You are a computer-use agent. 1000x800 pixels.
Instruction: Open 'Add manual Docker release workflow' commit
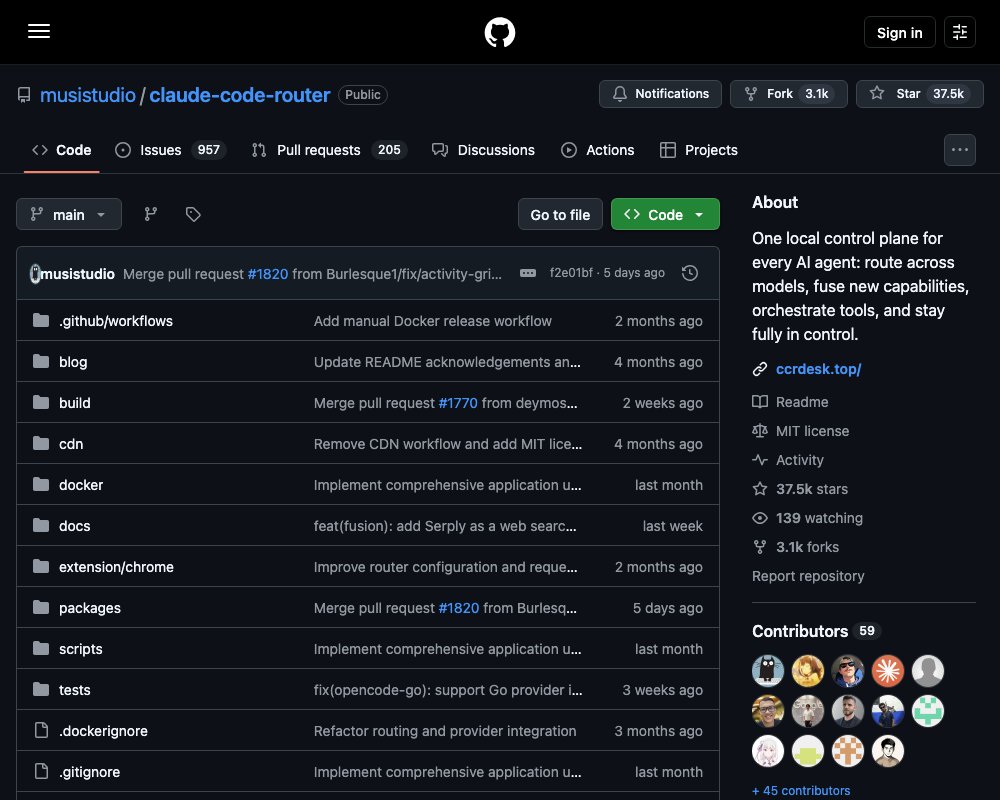coord(432,321)
